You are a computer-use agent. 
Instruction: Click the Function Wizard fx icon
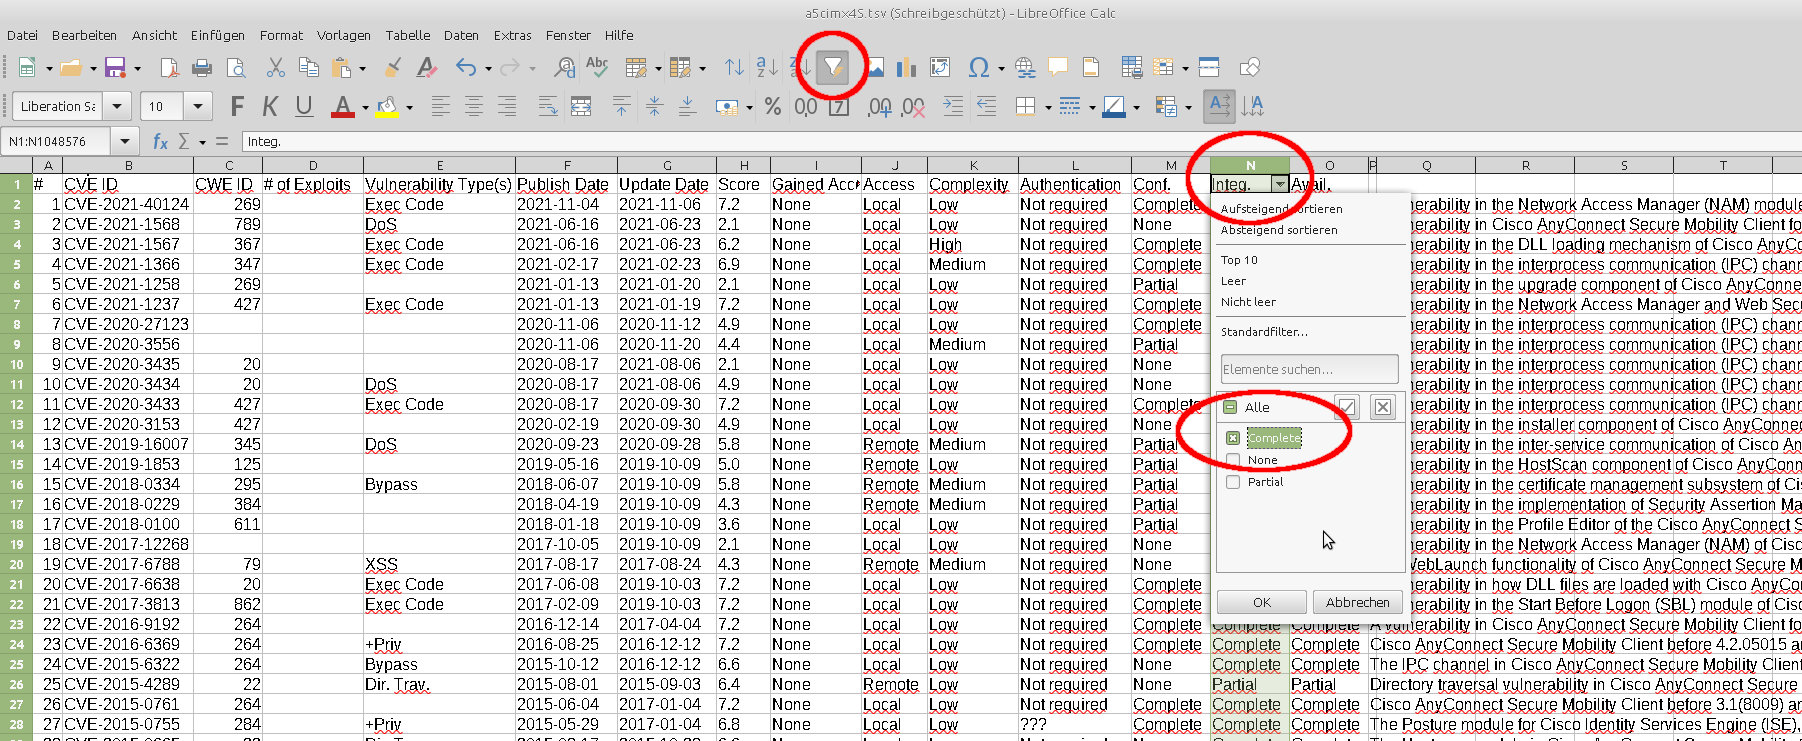160,142
